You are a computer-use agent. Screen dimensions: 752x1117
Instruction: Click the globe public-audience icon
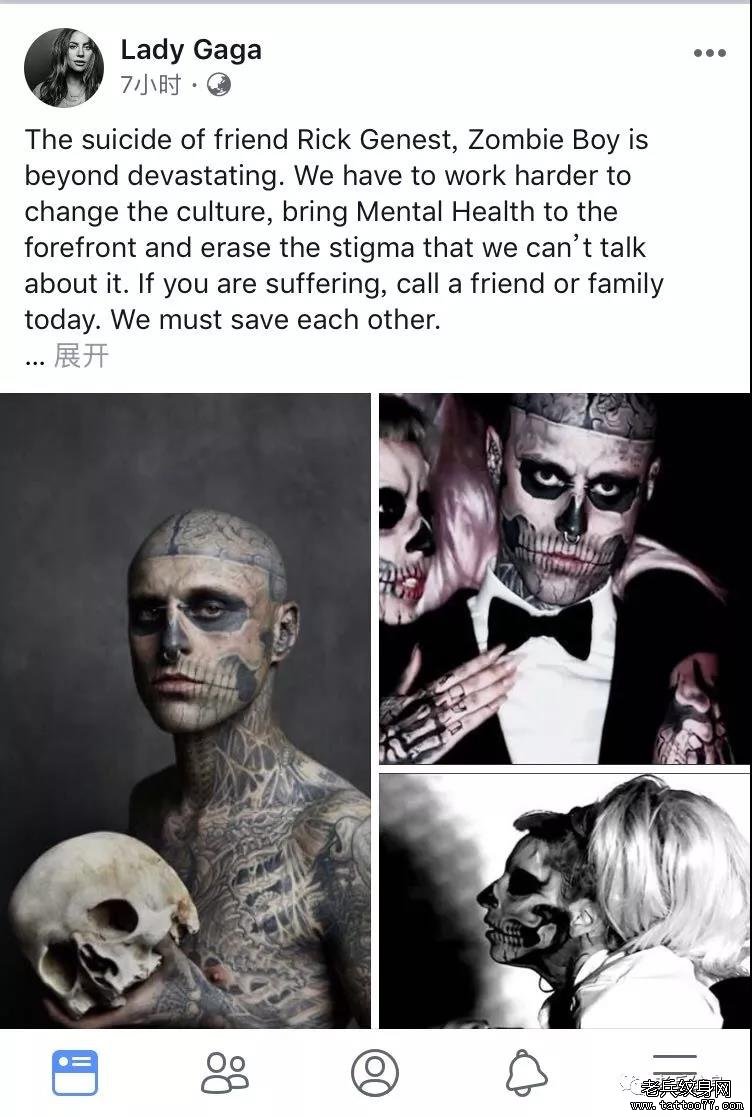pyautogui.click(x=219, y=85)
